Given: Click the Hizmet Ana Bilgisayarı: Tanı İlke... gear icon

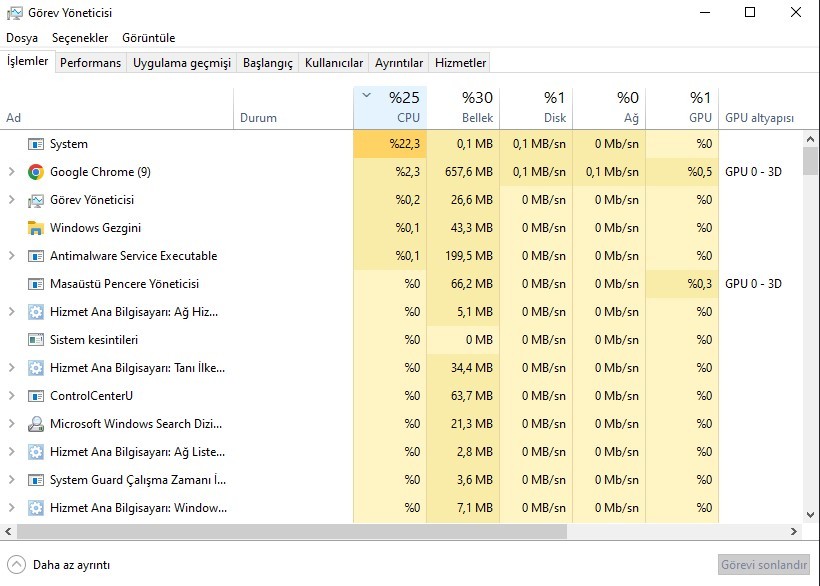Looking at the screenshot, I should [x=36, y=368].
